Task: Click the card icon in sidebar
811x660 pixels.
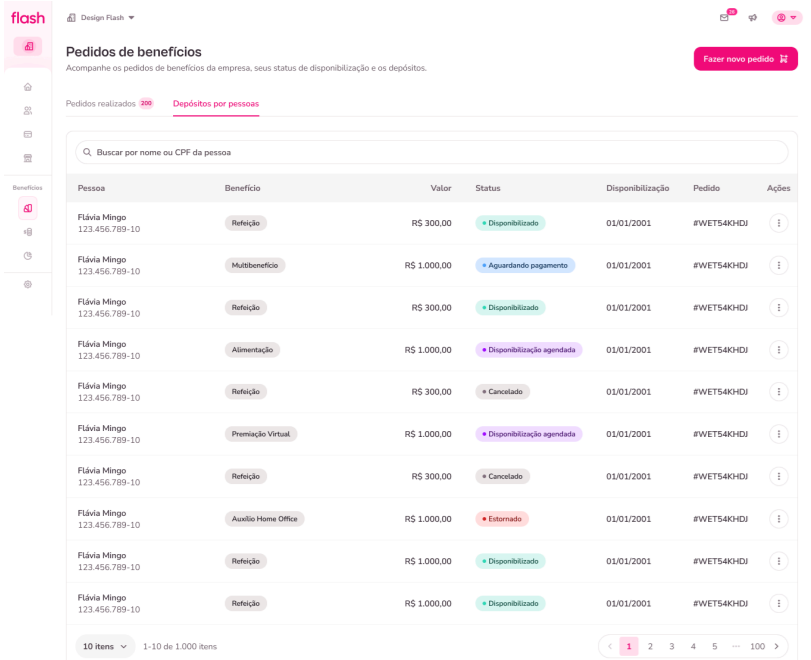Action: point(28,134)
